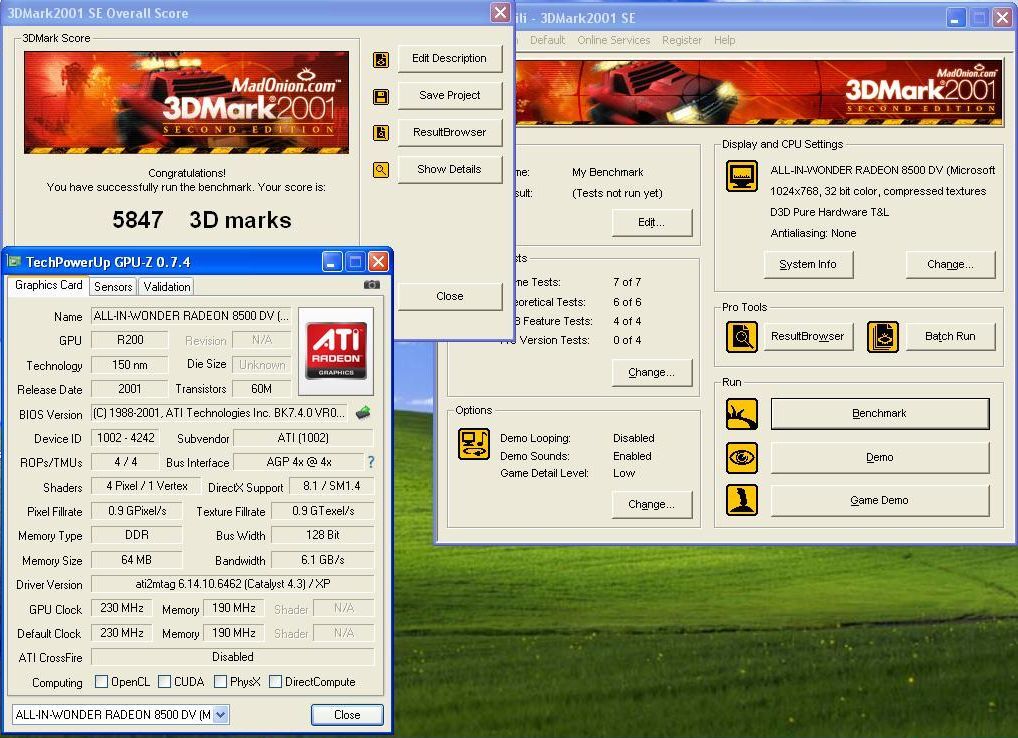Click the Game Demo joystick icon
The height and width of the screenshot is (738, 1018).
tap(741, 500)
